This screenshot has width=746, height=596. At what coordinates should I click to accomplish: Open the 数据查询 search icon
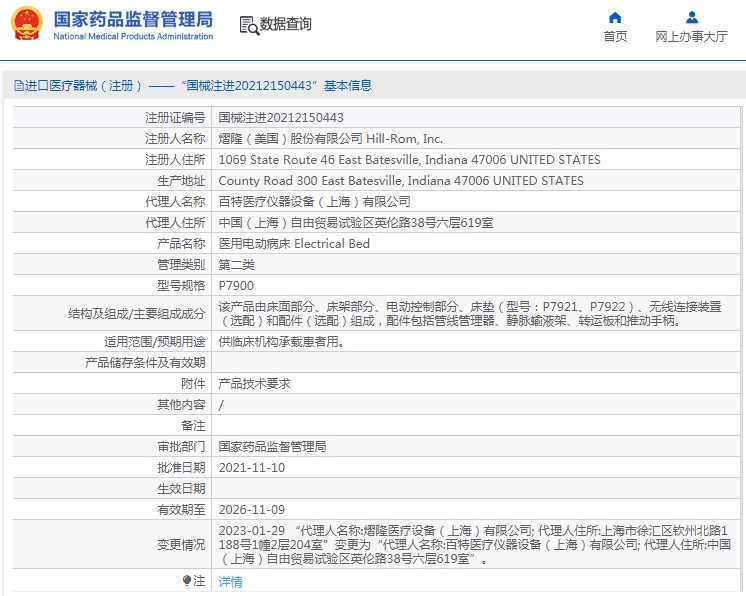pyautogui.click(x=249, y=26)
